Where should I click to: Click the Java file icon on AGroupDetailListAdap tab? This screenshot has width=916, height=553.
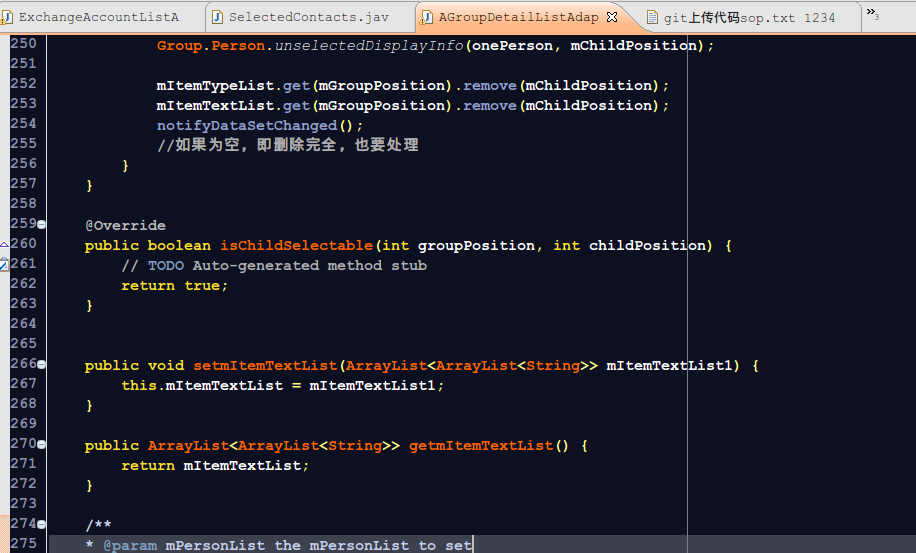click(x=427, y=18)
